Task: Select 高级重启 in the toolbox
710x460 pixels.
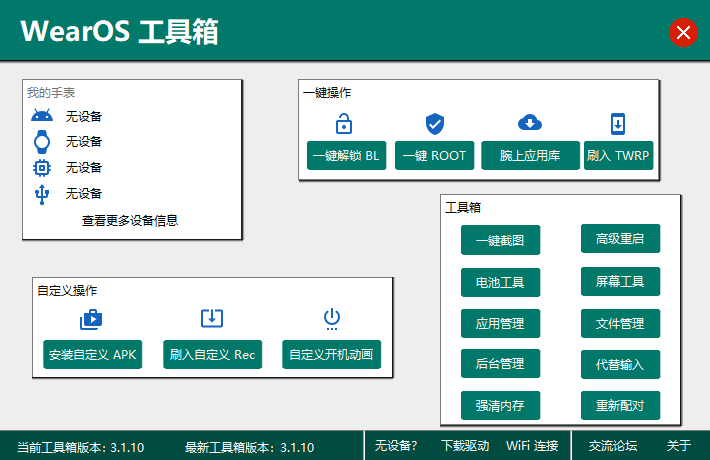Action: point(620,239)
